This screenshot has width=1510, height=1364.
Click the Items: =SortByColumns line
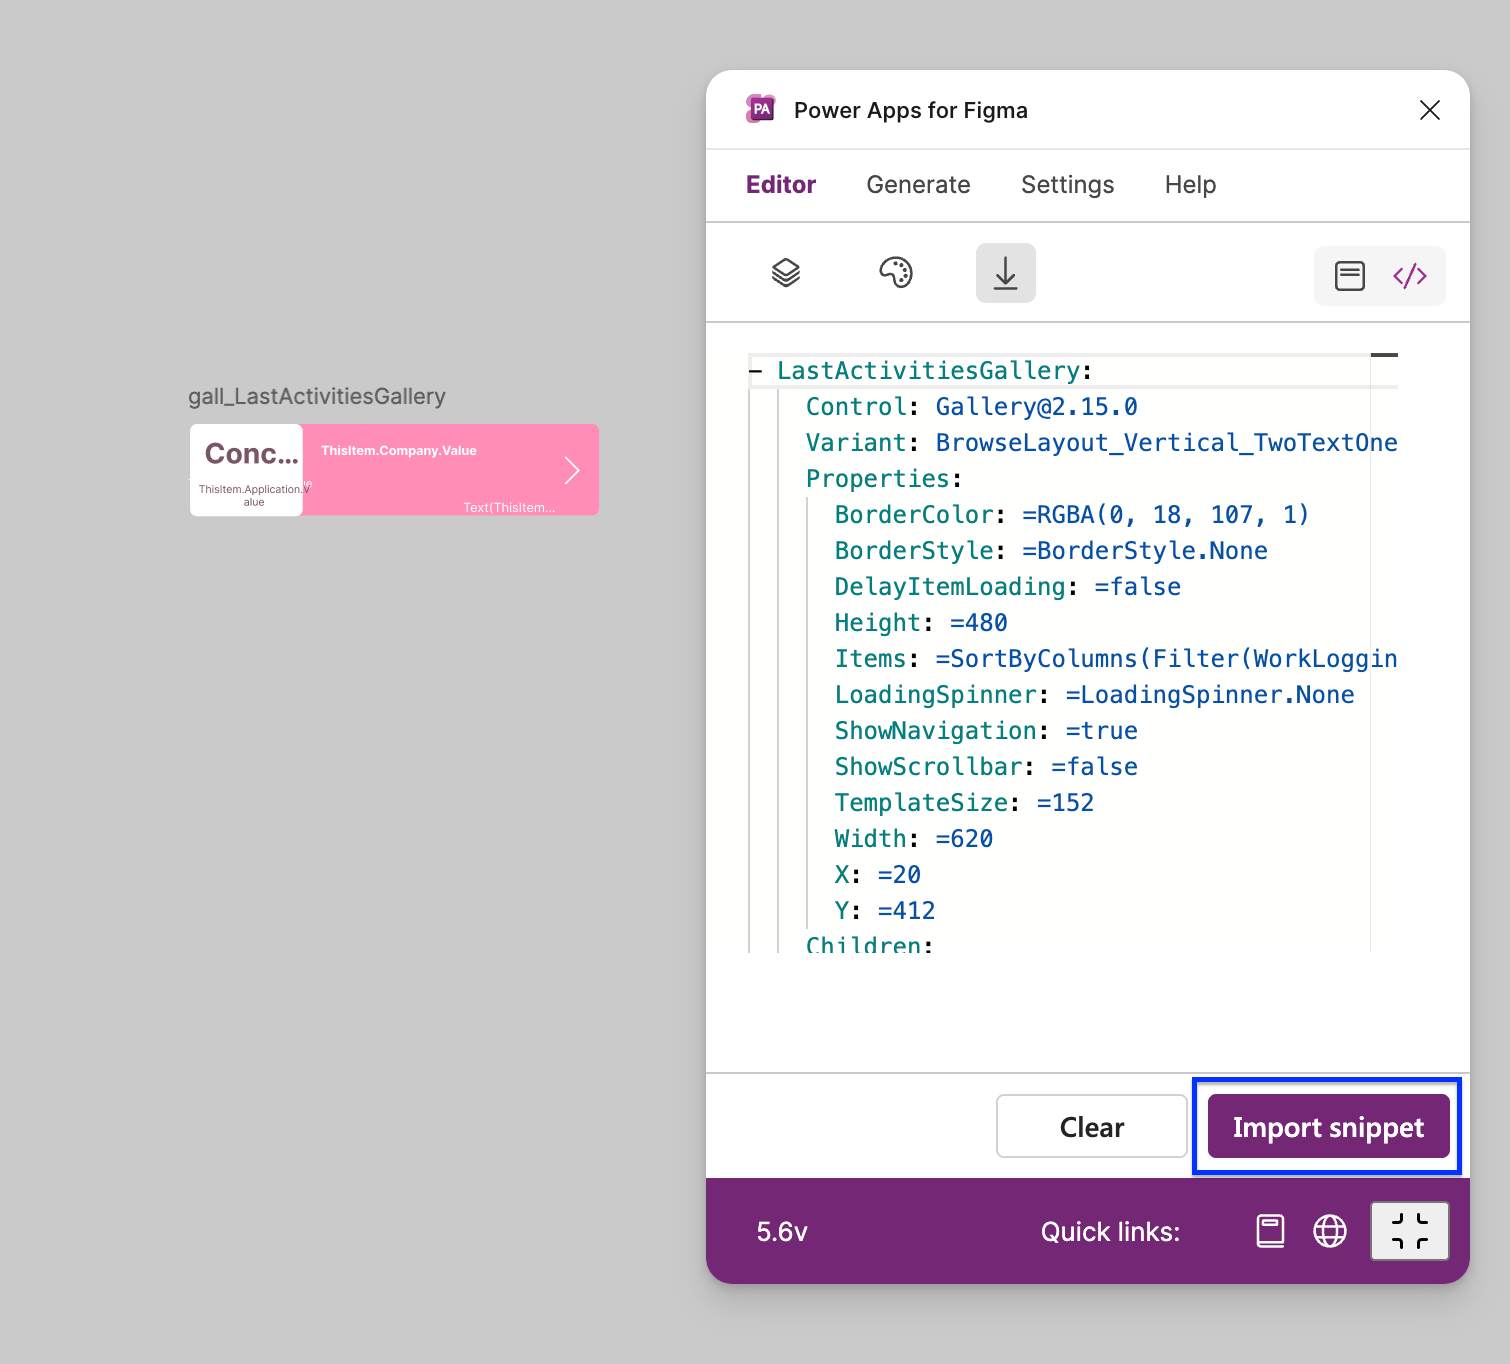tap(1116, 659)
